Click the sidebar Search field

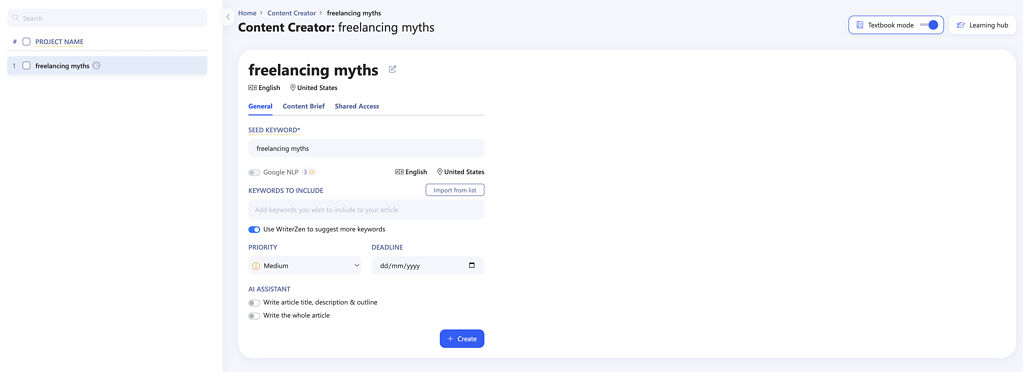coord(107,18)
